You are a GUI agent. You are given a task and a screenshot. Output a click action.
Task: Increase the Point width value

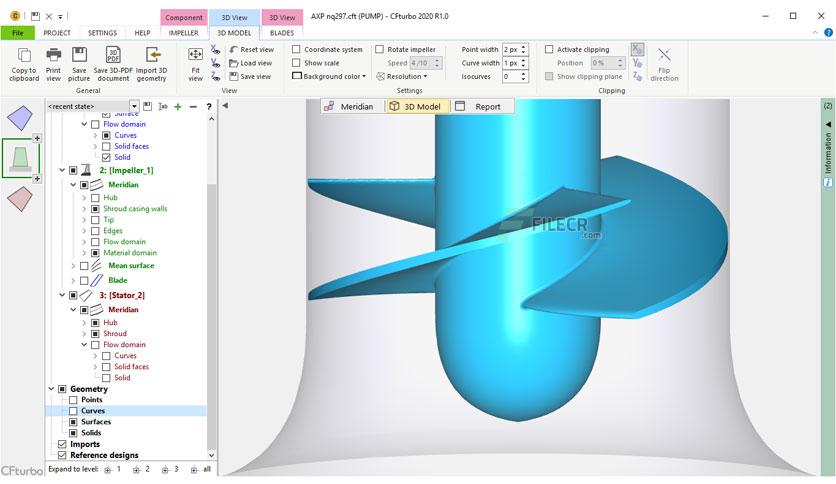(x=524, y=47)
